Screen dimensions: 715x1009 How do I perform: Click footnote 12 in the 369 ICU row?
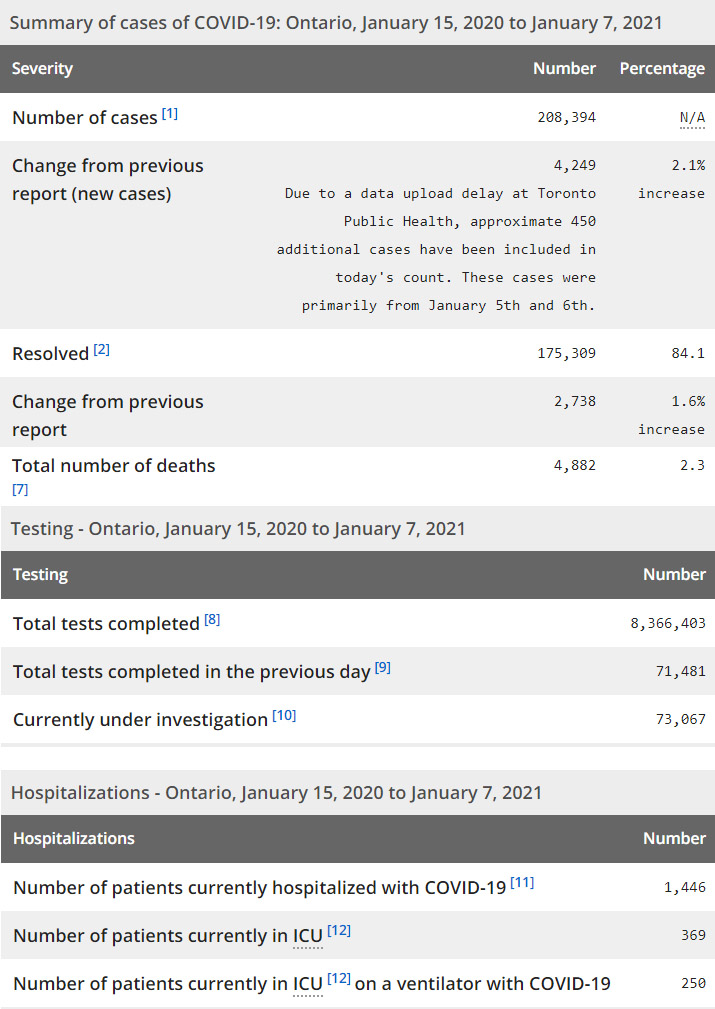point(339,931)
